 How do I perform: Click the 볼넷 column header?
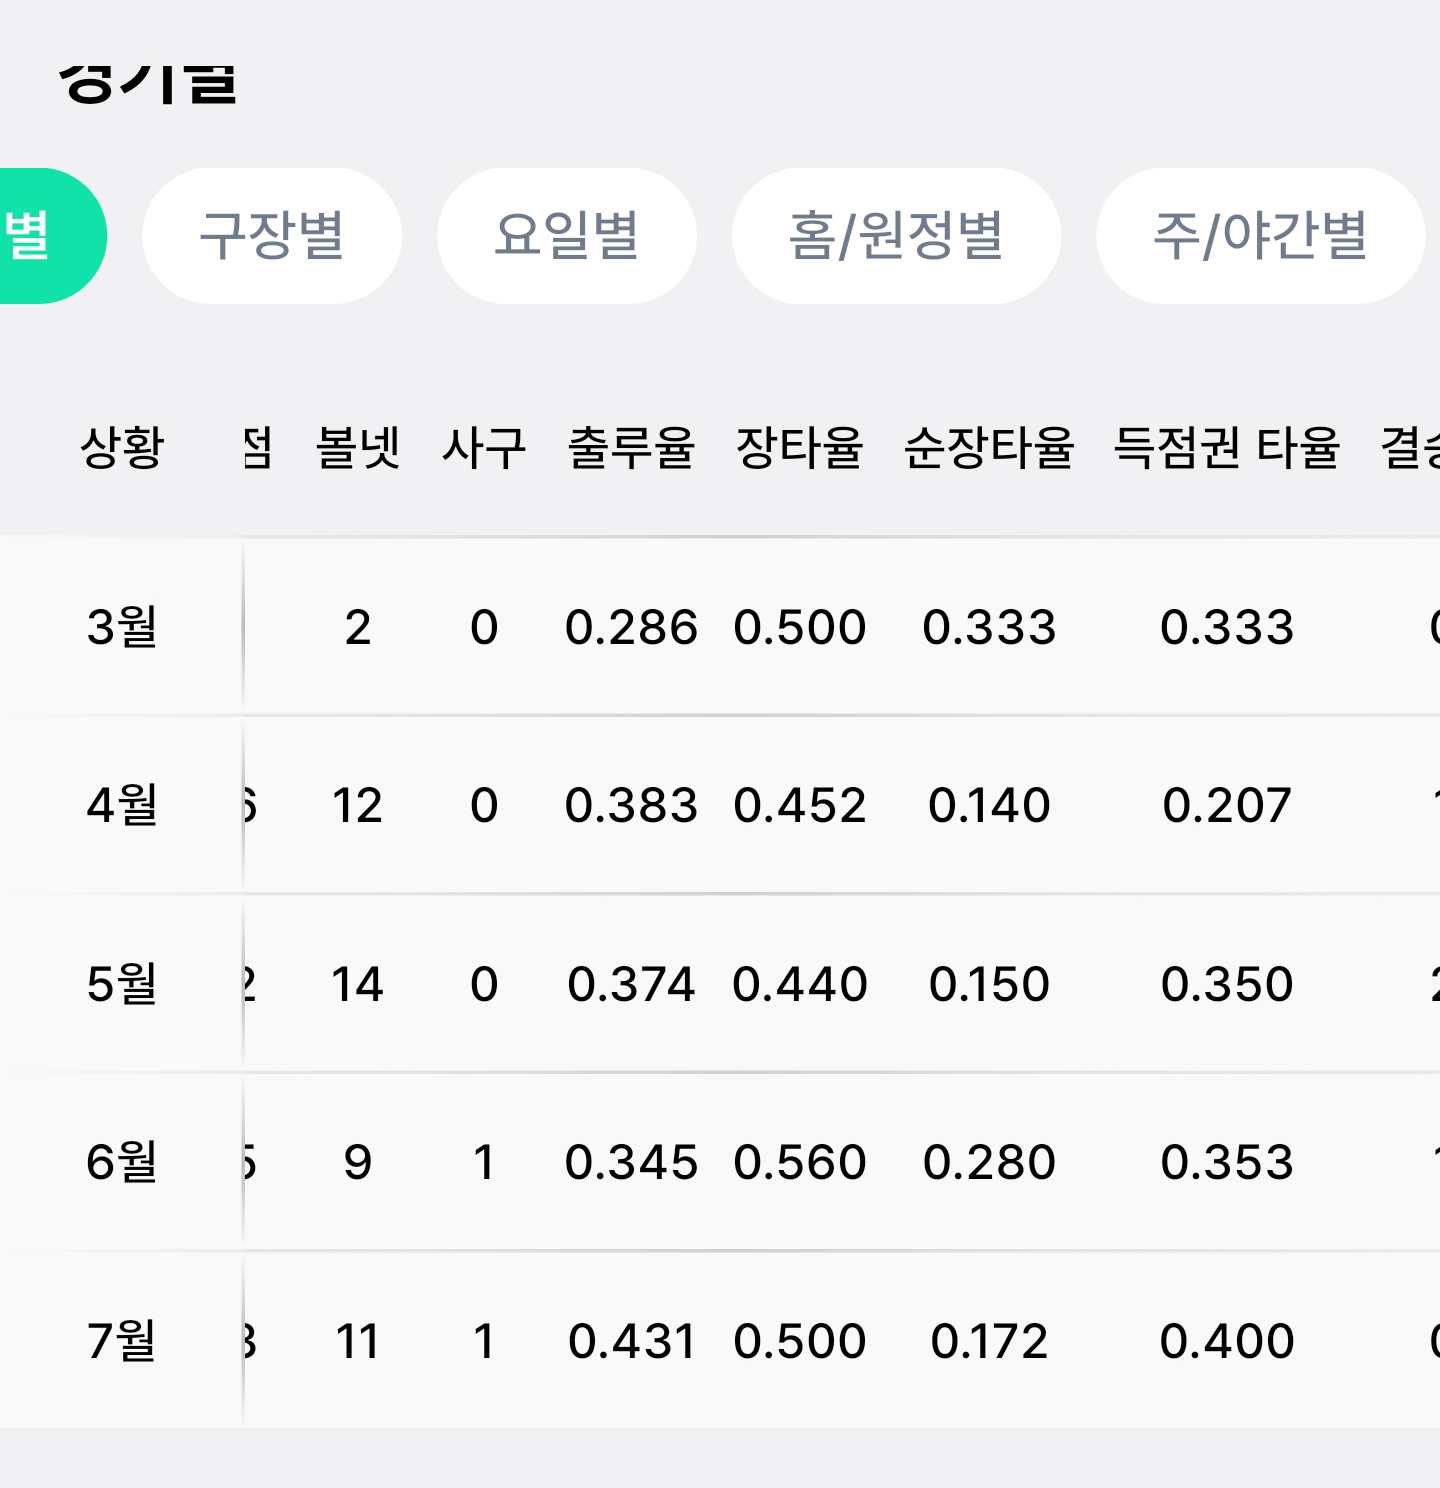(358, 447)
